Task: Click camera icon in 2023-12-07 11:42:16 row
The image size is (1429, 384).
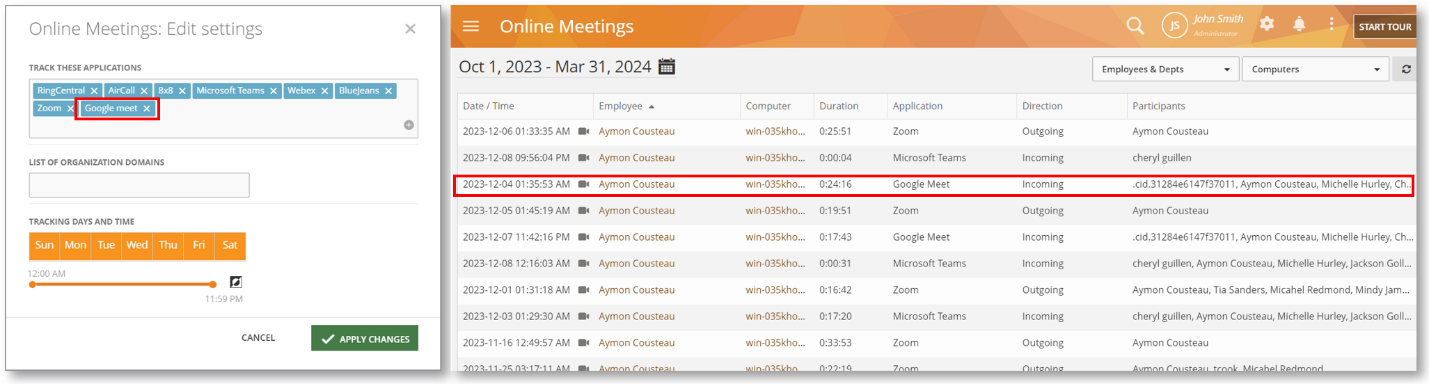Action: (x=584, y=237)
